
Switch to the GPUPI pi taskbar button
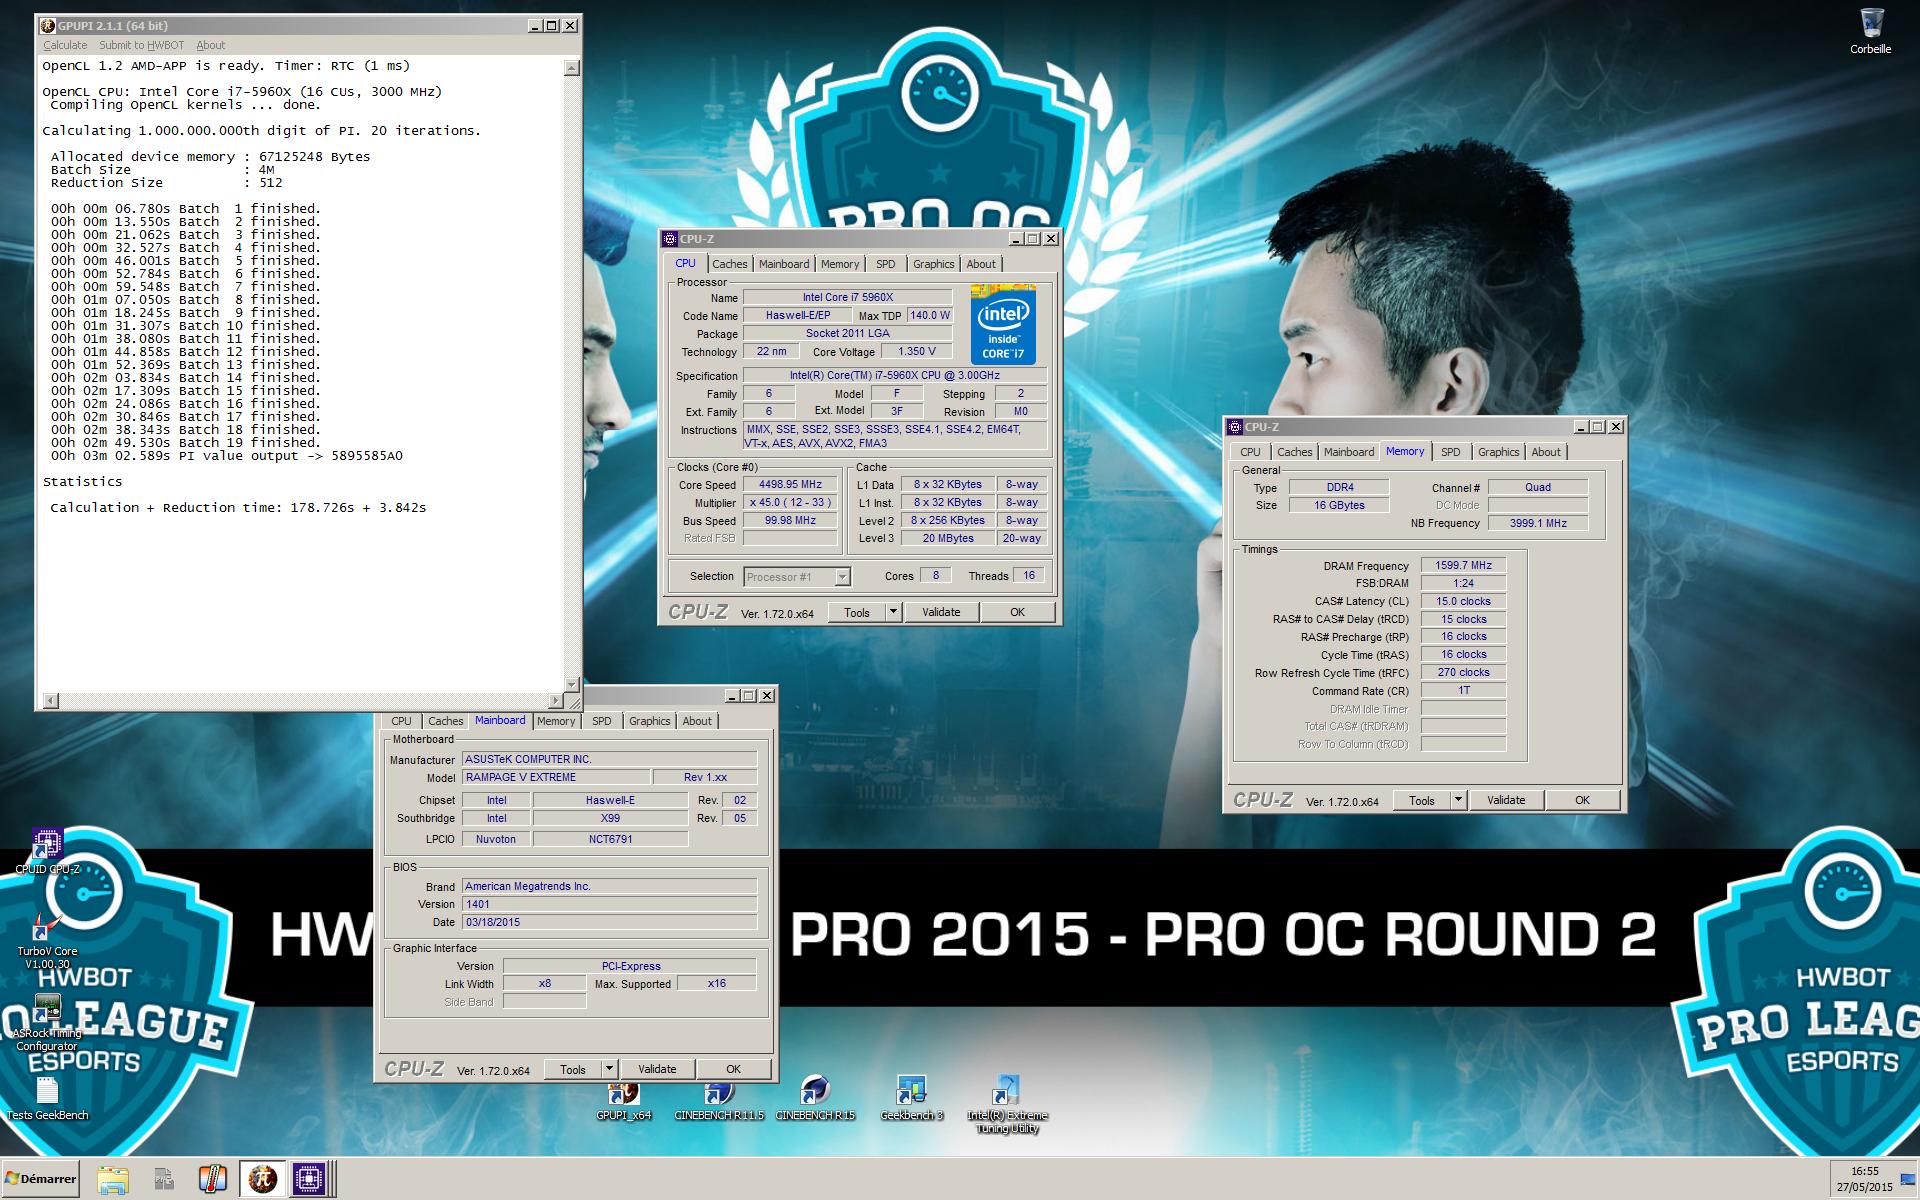tap(262, 1179)
